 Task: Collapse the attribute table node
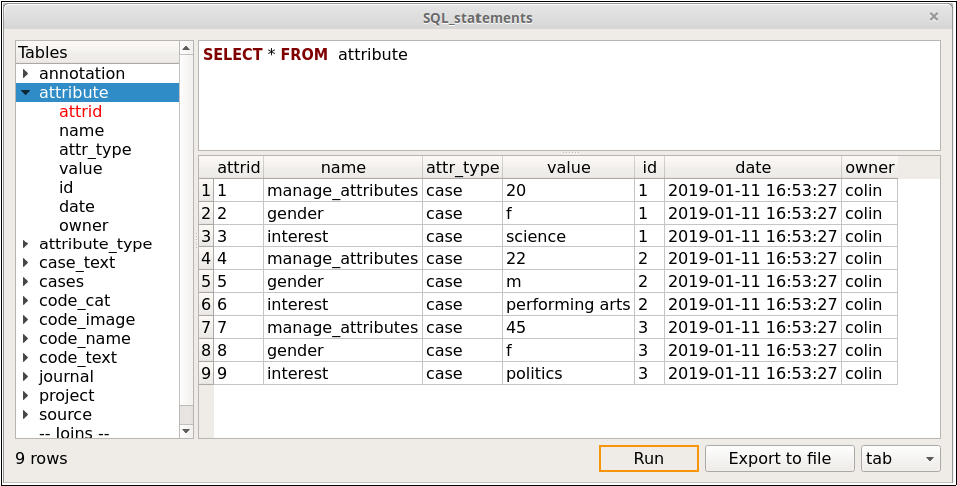26,93
